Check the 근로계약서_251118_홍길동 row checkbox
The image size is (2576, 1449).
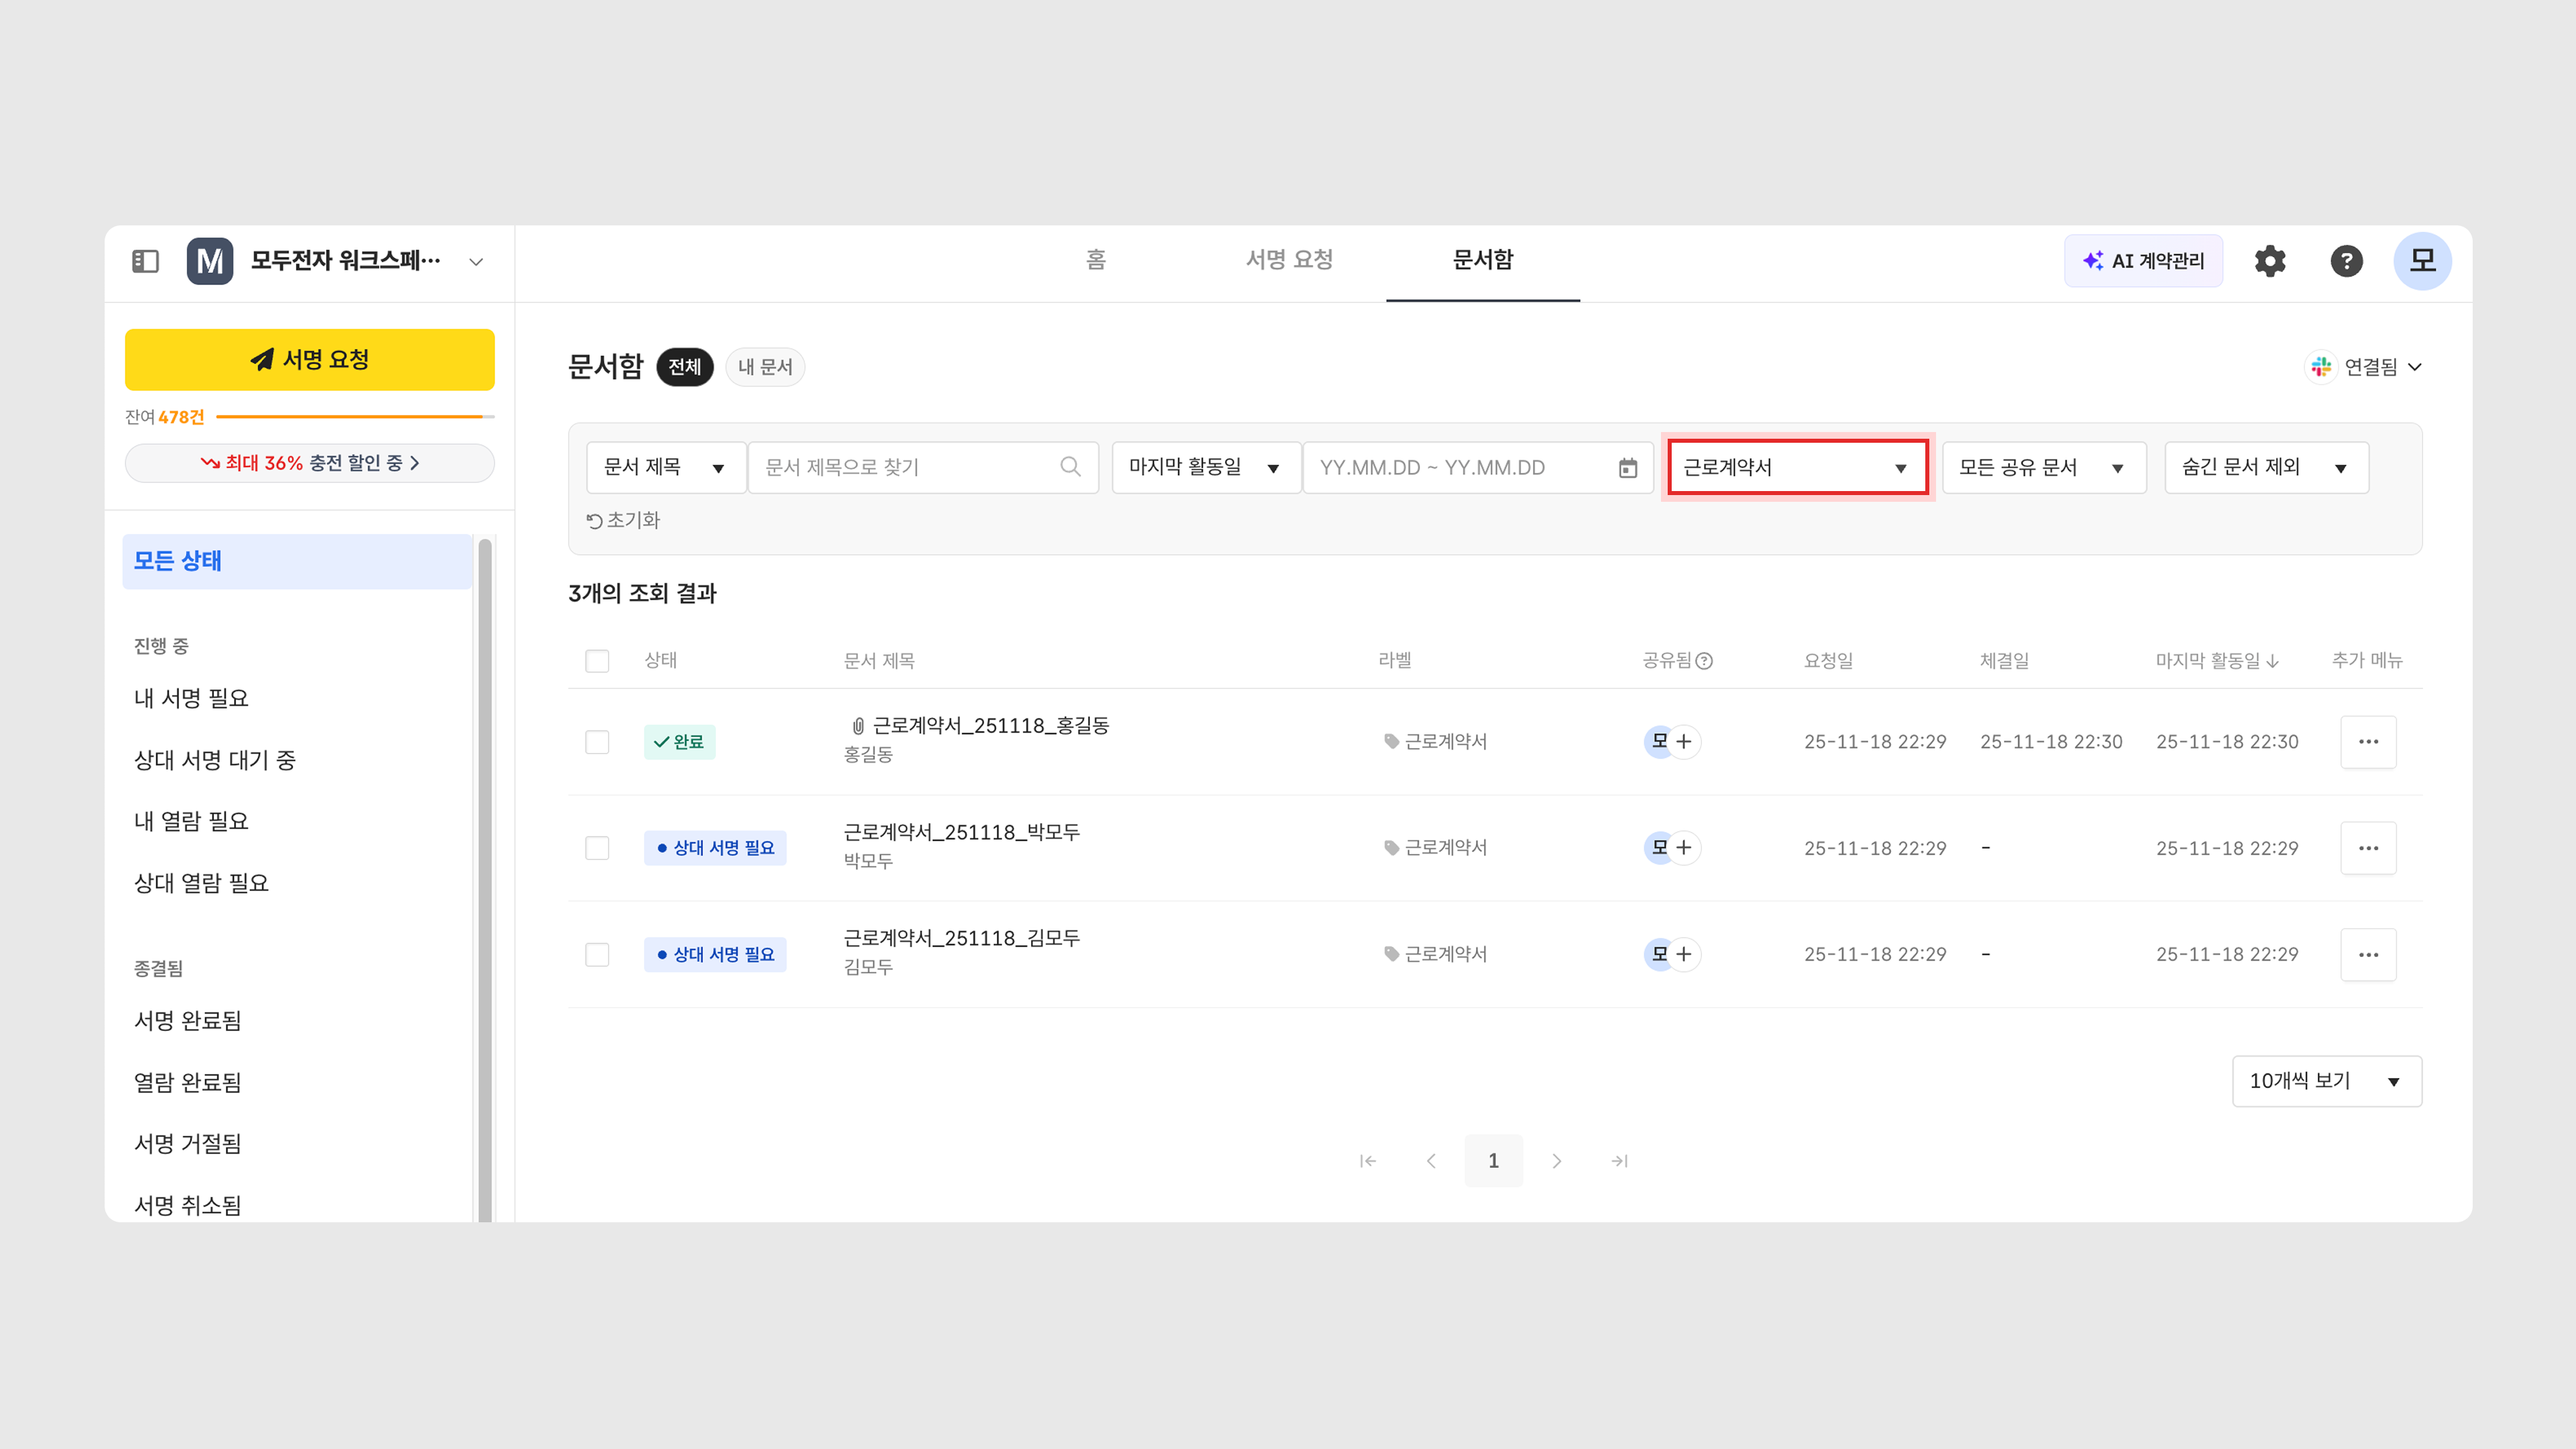(x=597, y=742)
